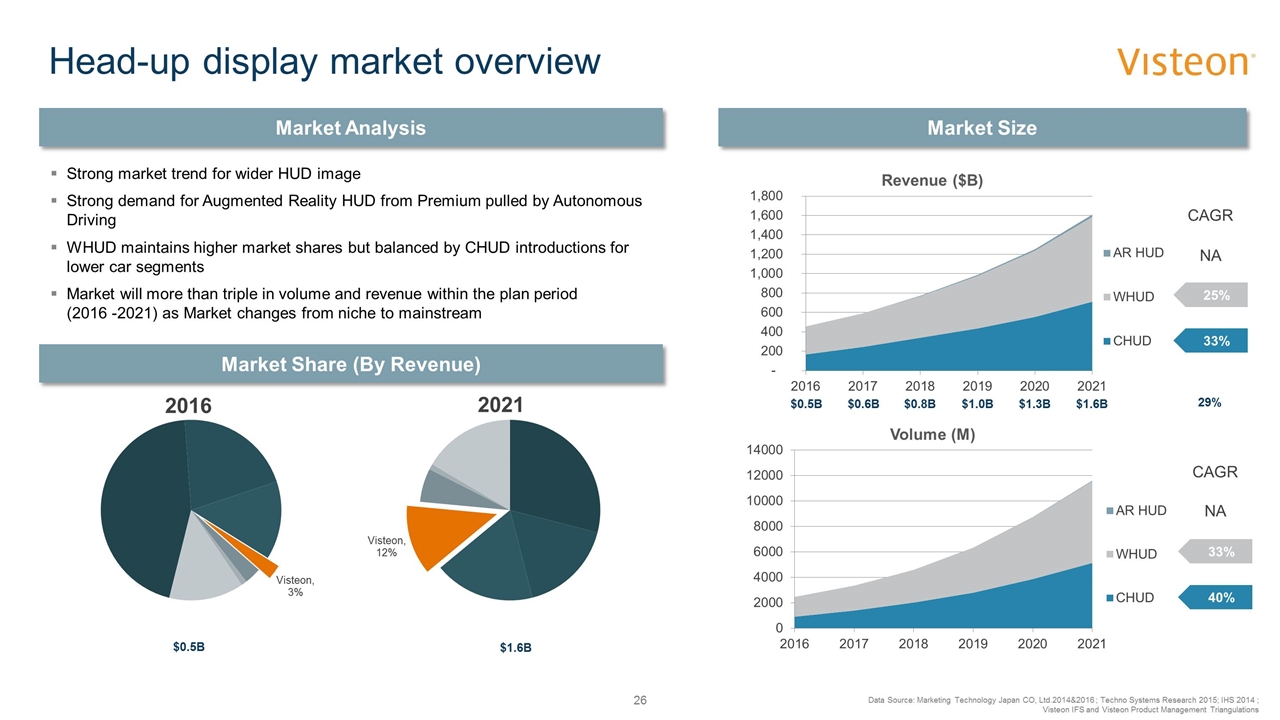Click the $0.8B label under 2018

(920, 404)
